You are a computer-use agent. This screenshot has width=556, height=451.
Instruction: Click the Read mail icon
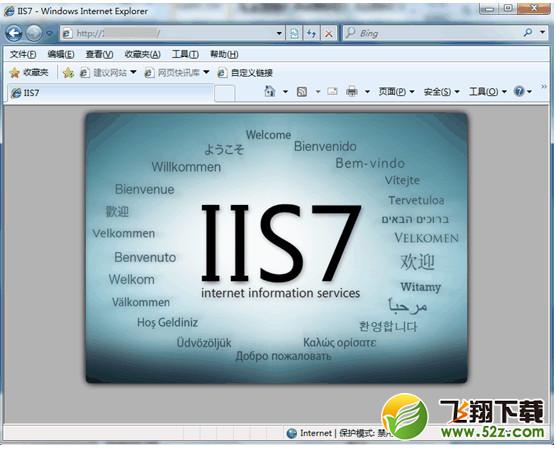click(x=332, y=91)
